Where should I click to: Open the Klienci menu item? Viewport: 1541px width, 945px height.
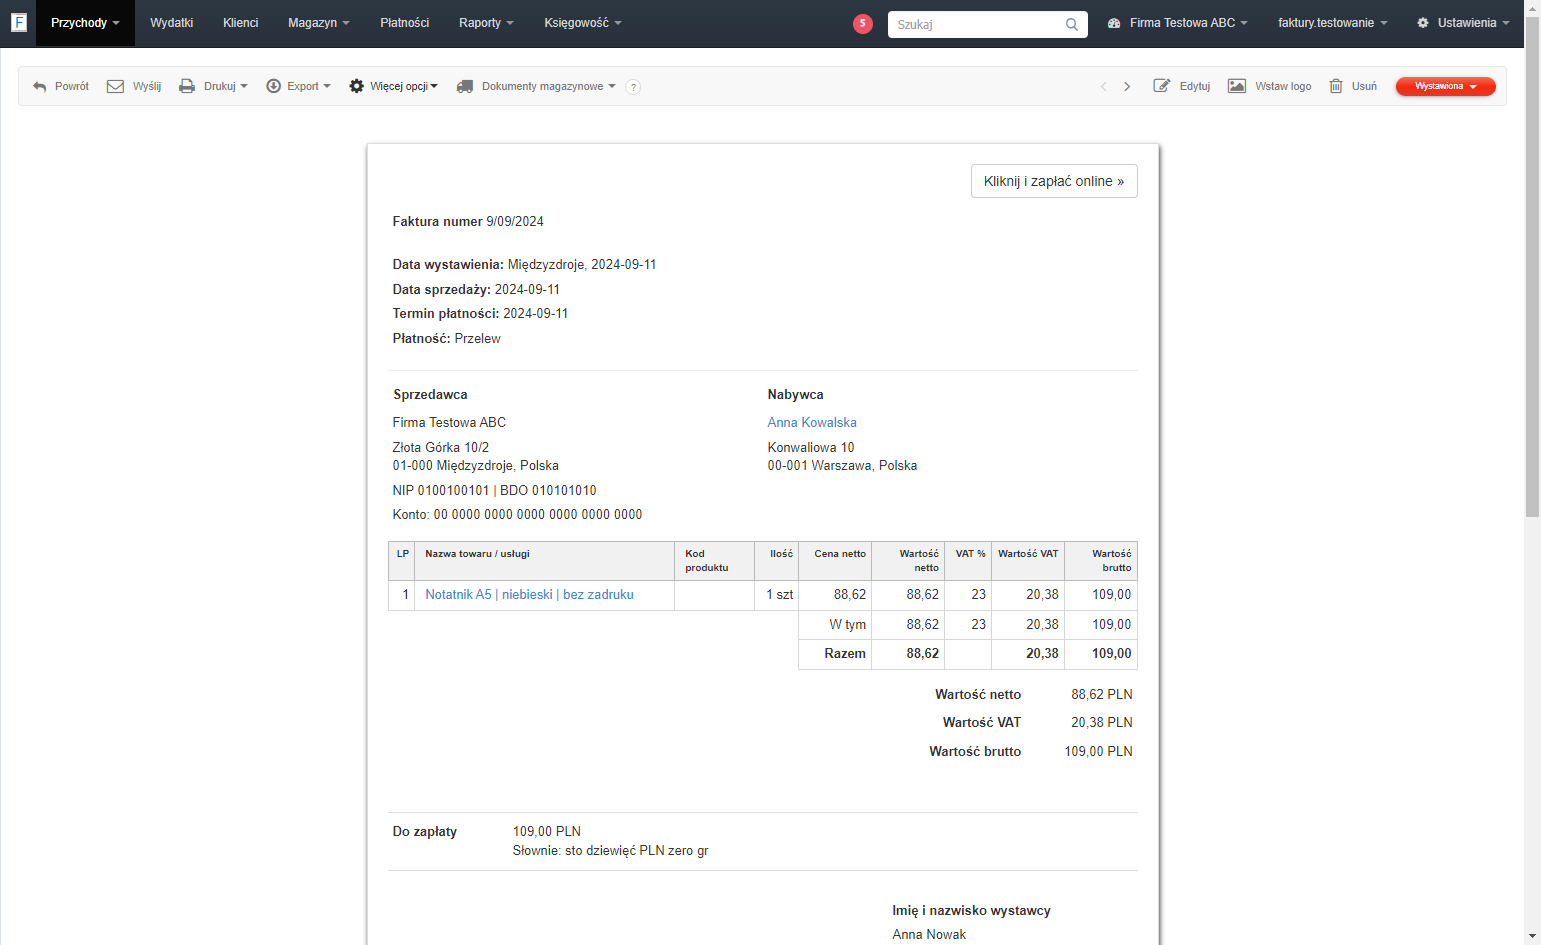241,23
